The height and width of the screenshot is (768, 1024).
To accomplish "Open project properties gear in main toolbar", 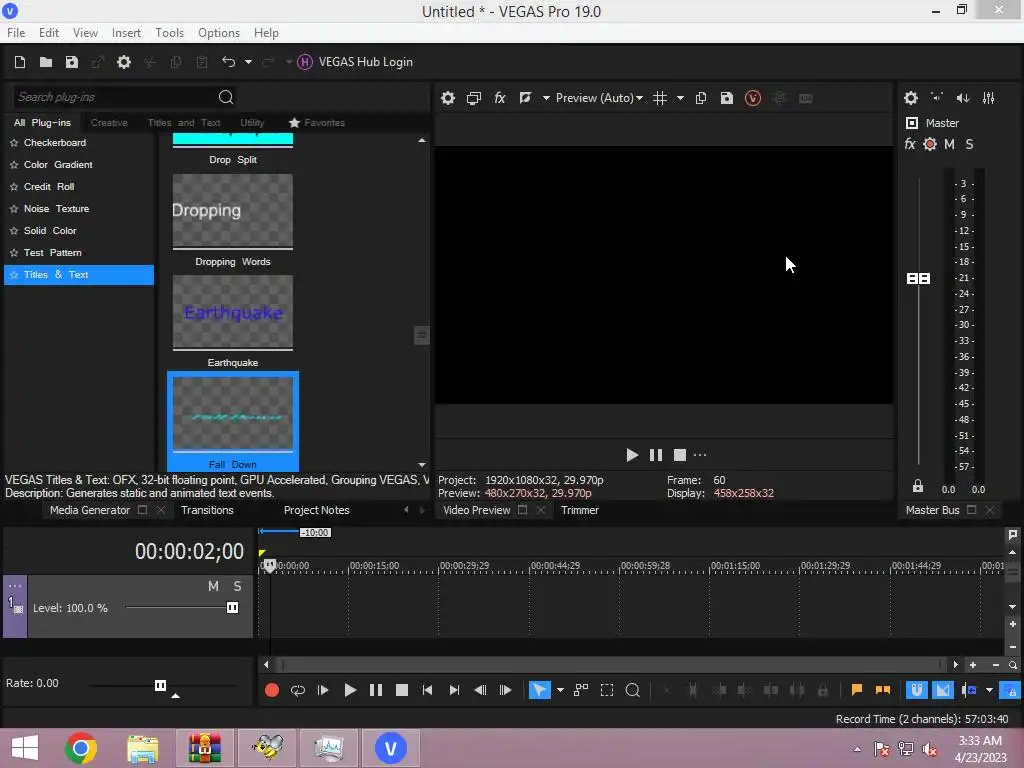I will (x=123, y=62).
